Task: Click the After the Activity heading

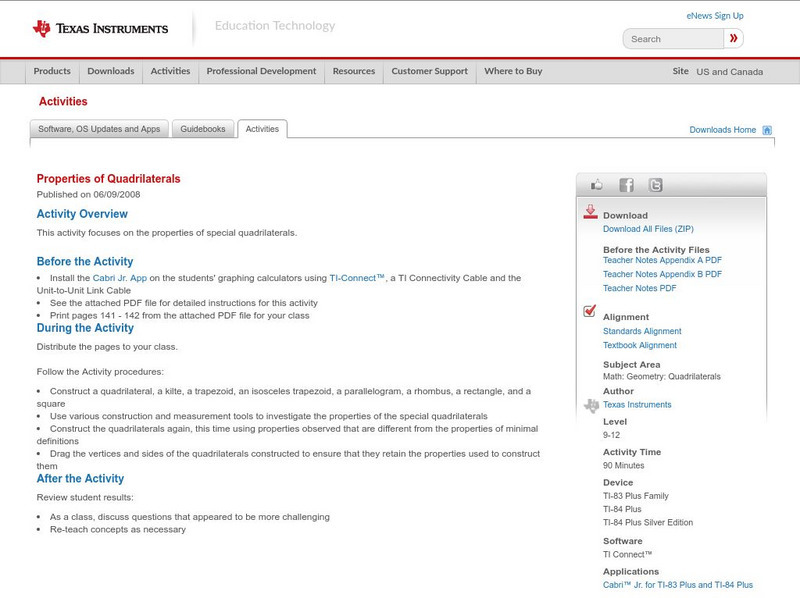Action: 80,479
